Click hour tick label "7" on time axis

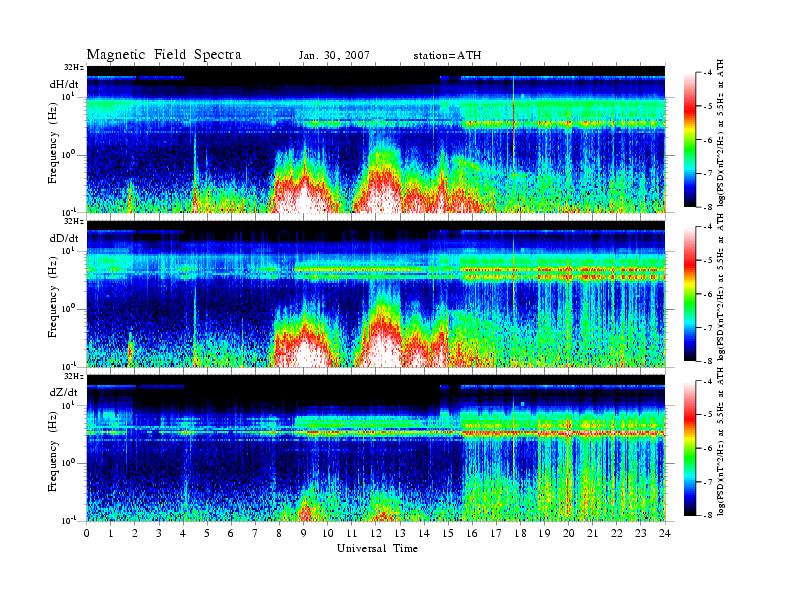pyautogui.click(x=255, y=533)
